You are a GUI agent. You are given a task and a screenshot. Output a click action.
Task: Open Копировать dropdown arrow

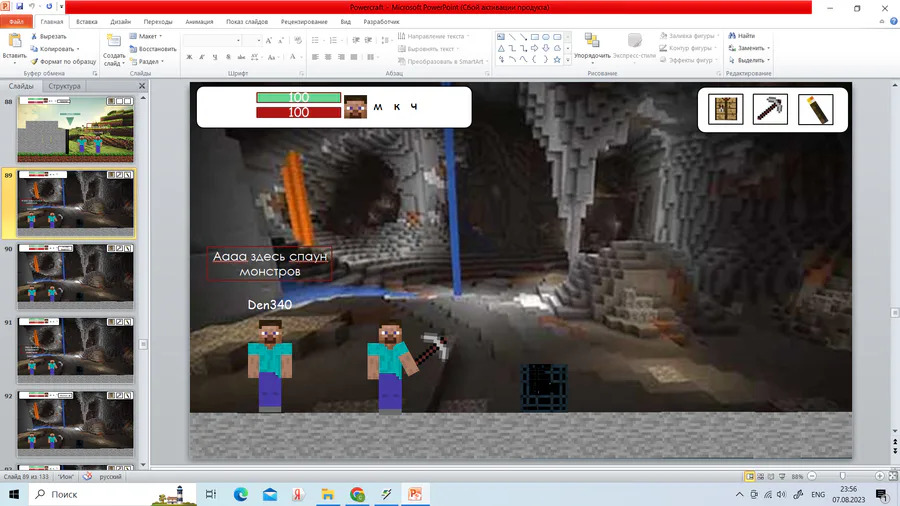coord(78,49)
